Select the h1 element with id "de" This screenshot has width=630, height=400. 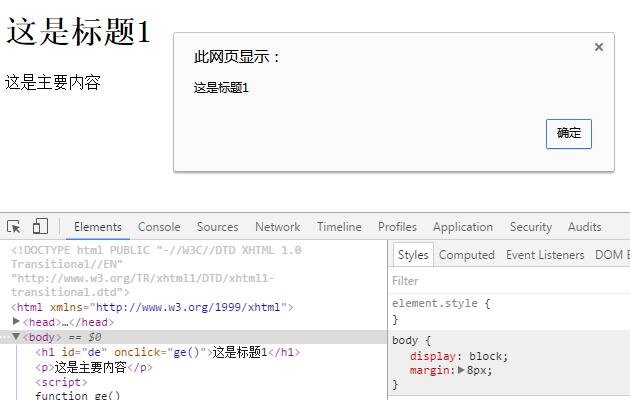167,352
